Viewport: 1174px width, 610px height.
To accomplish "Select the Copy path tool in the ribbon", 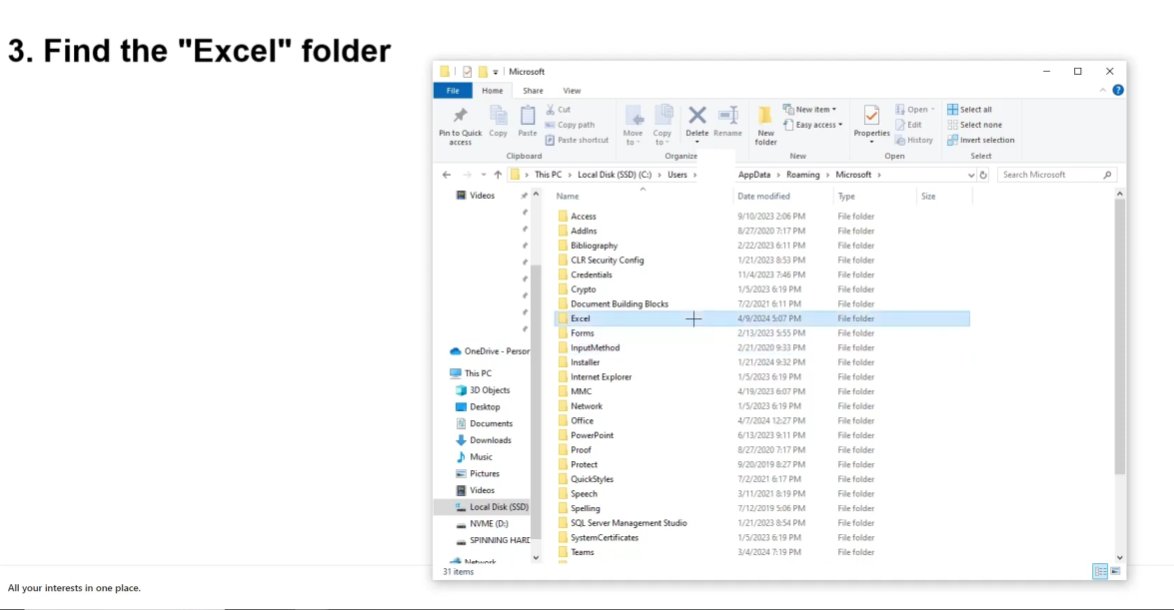I will (573, 124).
